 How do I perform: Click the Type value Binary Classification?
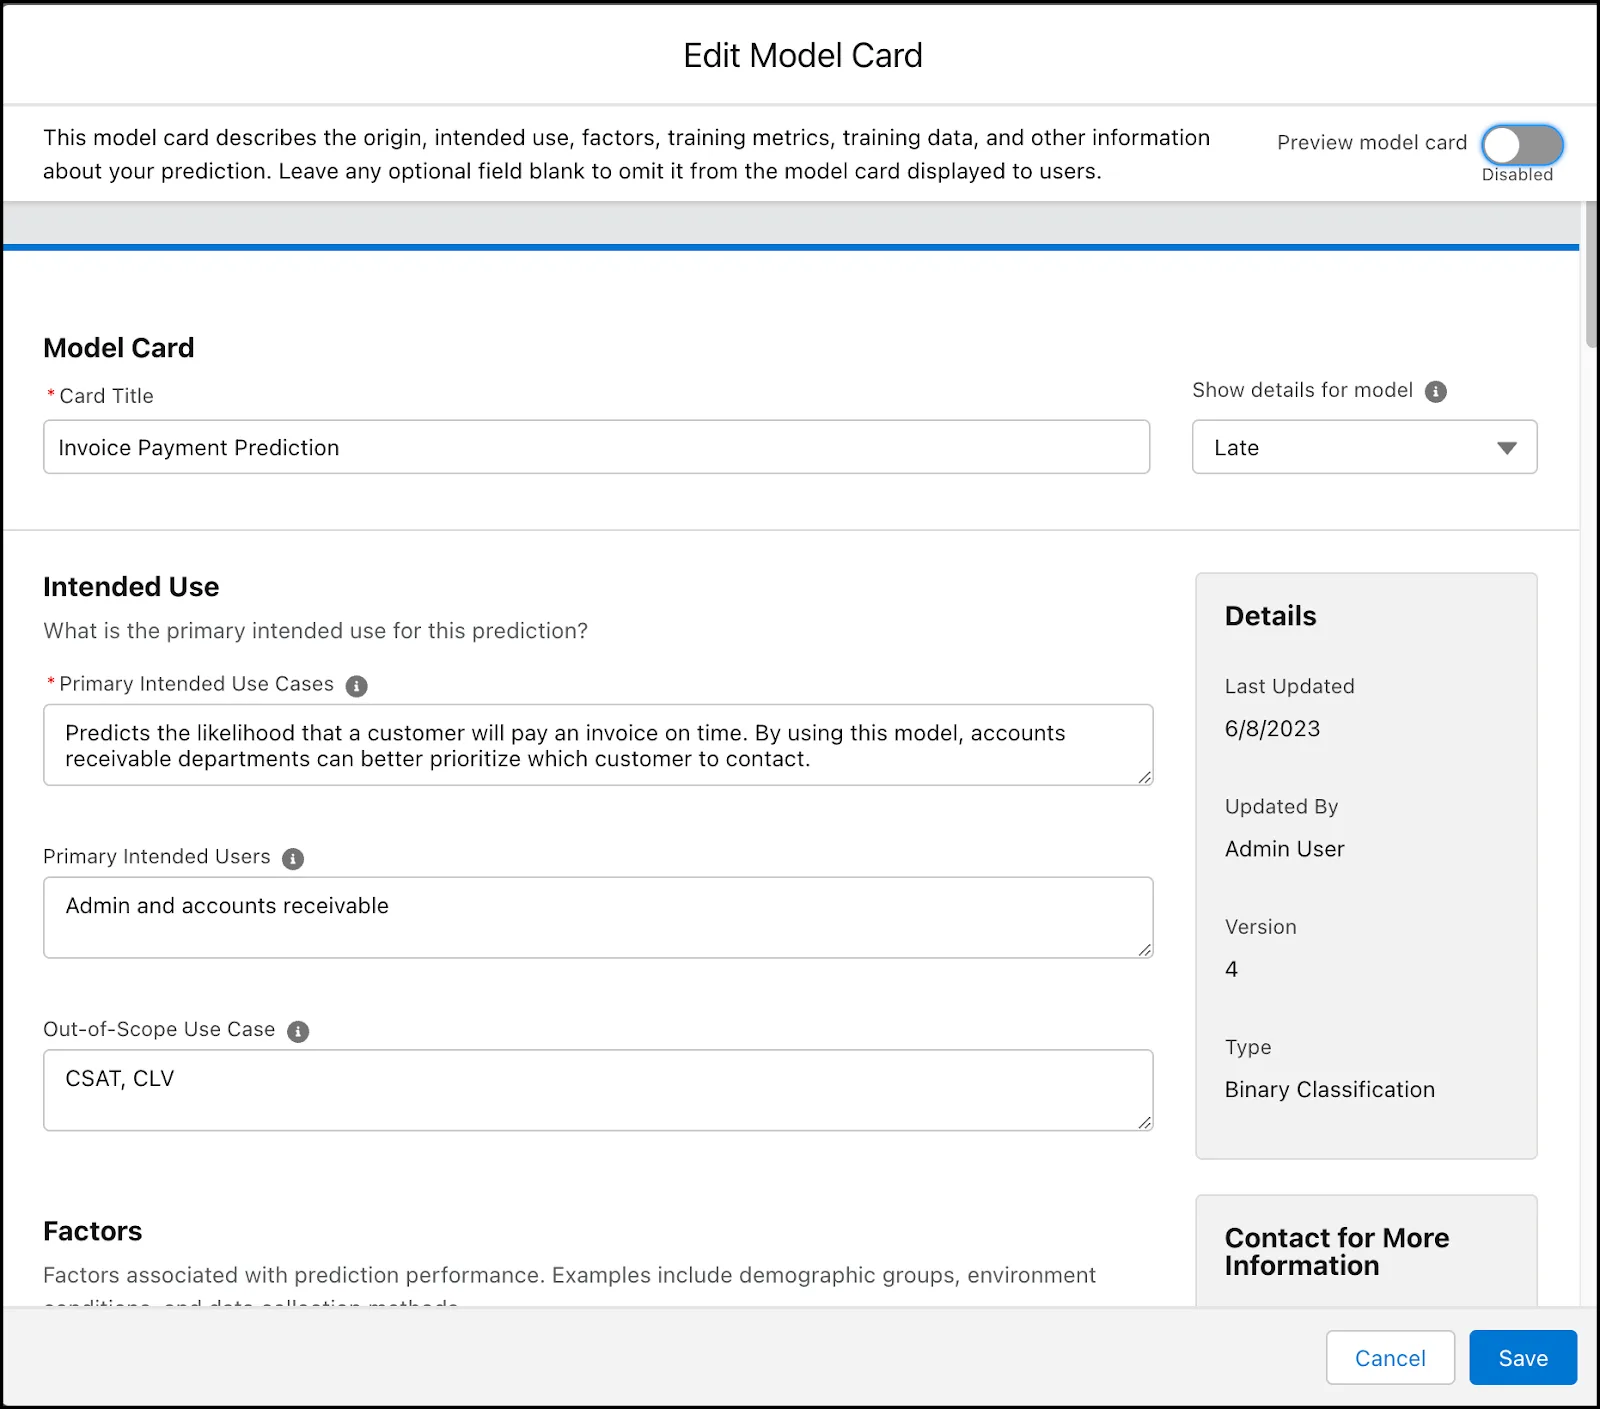pos(1329,1090)
